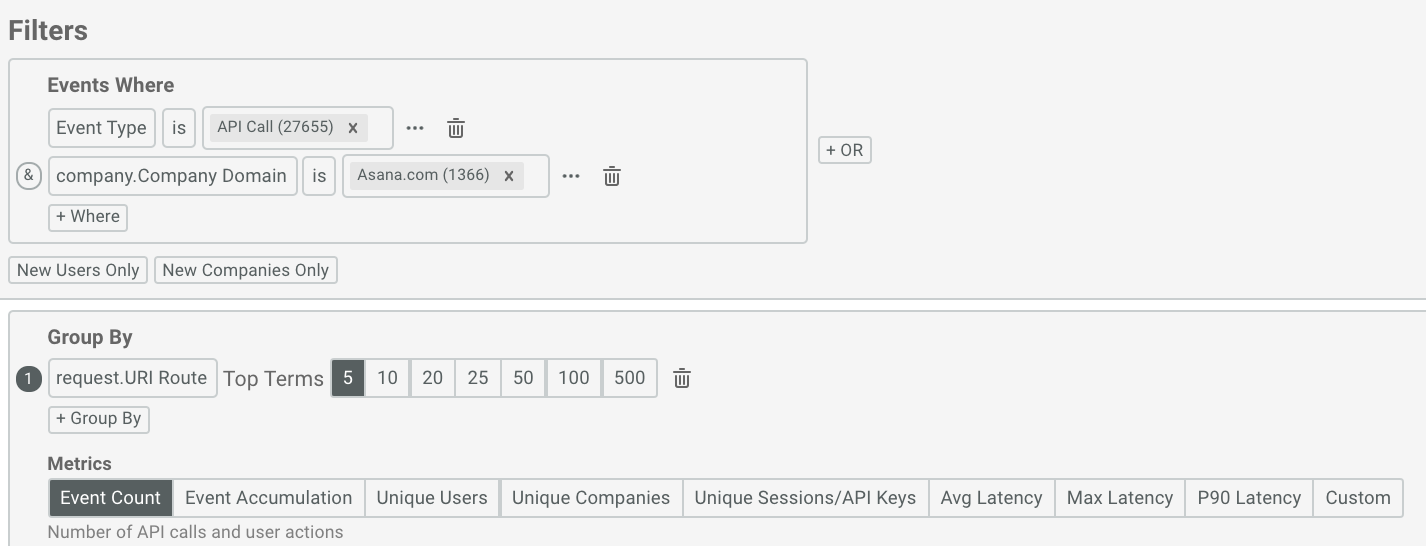This screenshot has width=1426, height=546.
Task: Open more options for Company Domain row
Action: (x=571, y=176)
